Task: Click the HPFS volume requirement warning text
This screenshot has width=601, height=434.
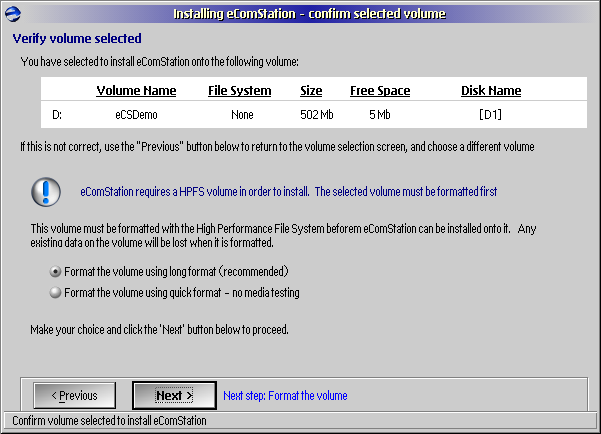Action: [x=289, y=192]
